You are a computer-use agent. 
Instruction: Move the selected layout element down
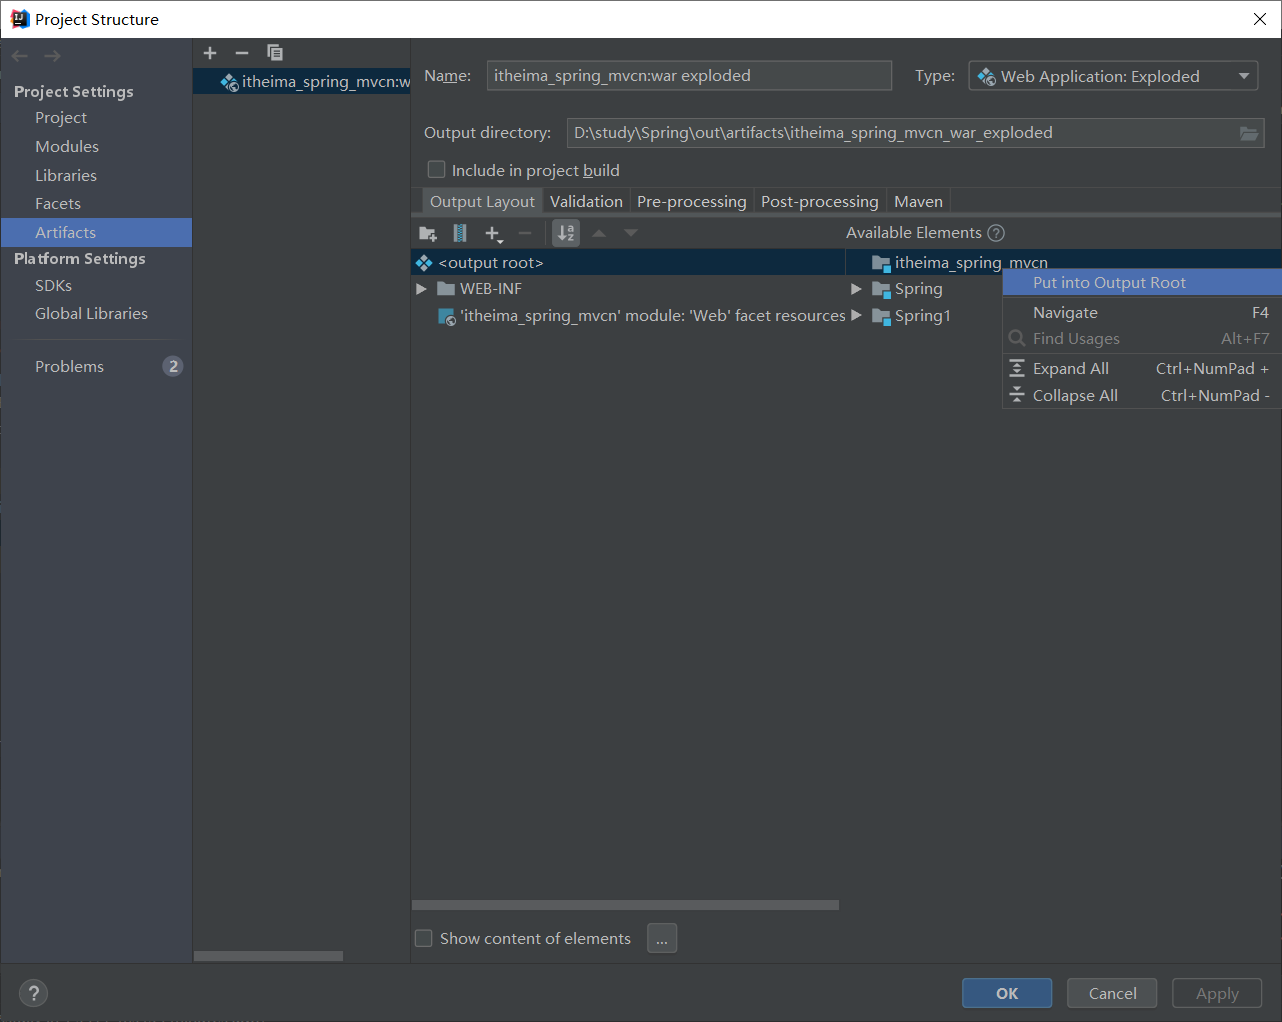(631, 233)
